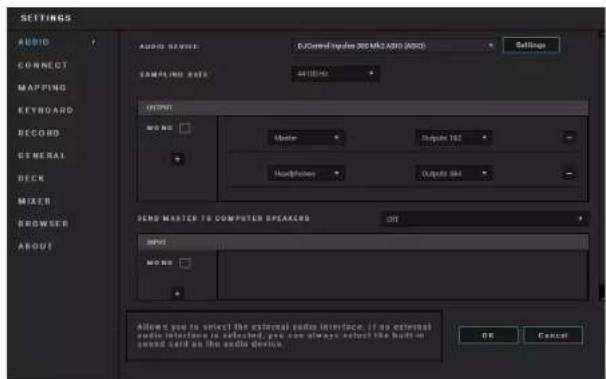The image size is (606, 379).
Task: Click the Input section header
Action: coord(363,242)
